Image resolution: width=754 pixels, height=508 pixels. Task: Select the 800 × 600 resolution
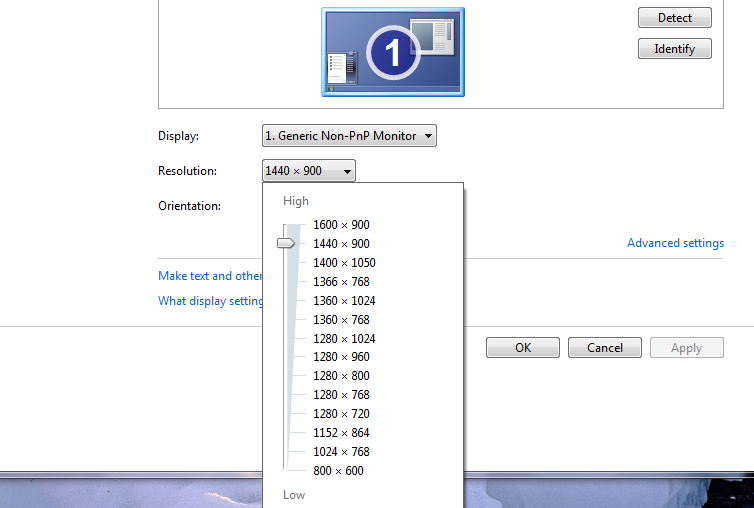pyautogui.click(x=339, y=470)
